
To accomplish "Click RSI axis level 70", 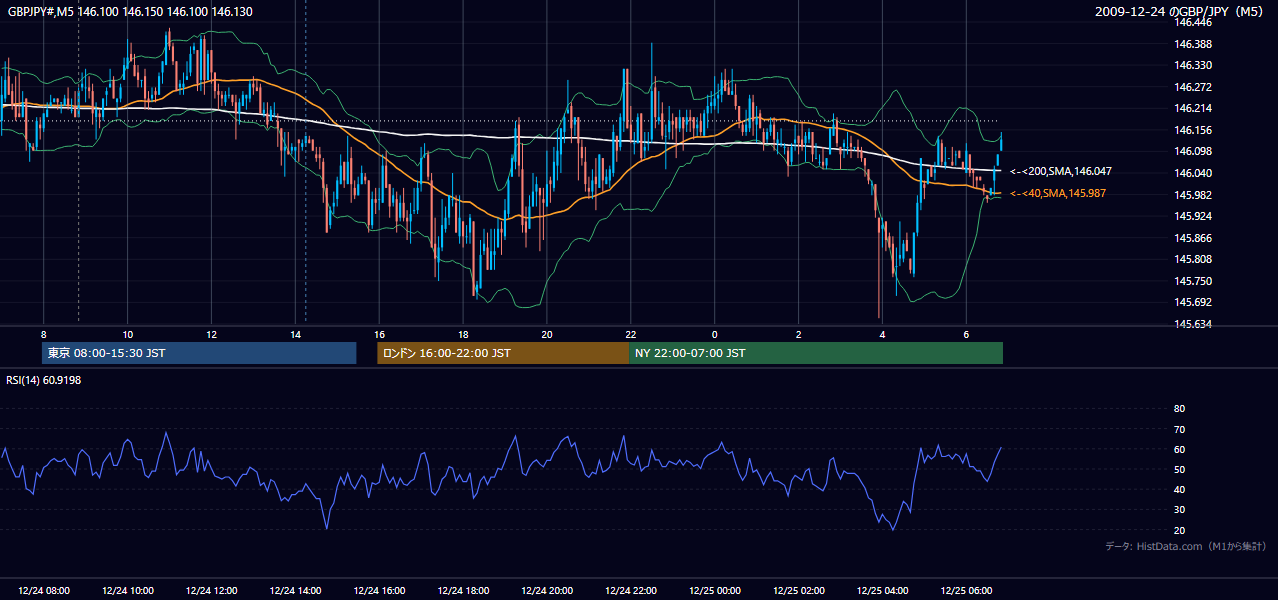I will [1179, 429].
